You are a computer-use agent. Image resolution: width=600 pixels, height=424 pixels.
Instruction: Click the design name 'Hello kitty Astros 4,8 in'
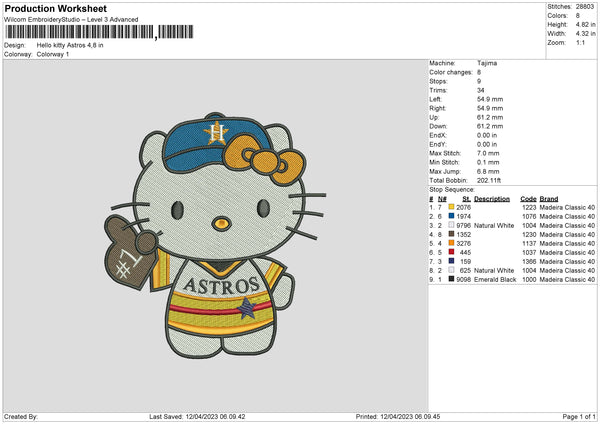coord(70,45)
